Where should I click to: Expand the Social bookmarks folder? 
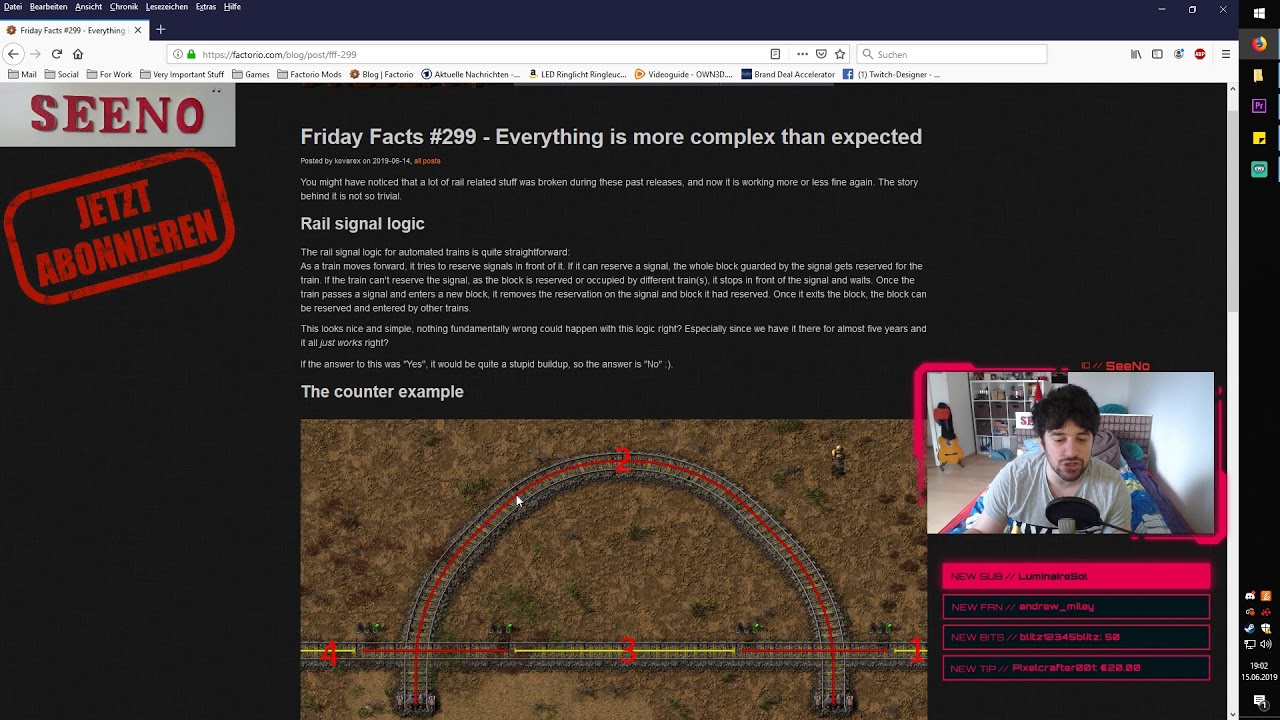[62, 74]
